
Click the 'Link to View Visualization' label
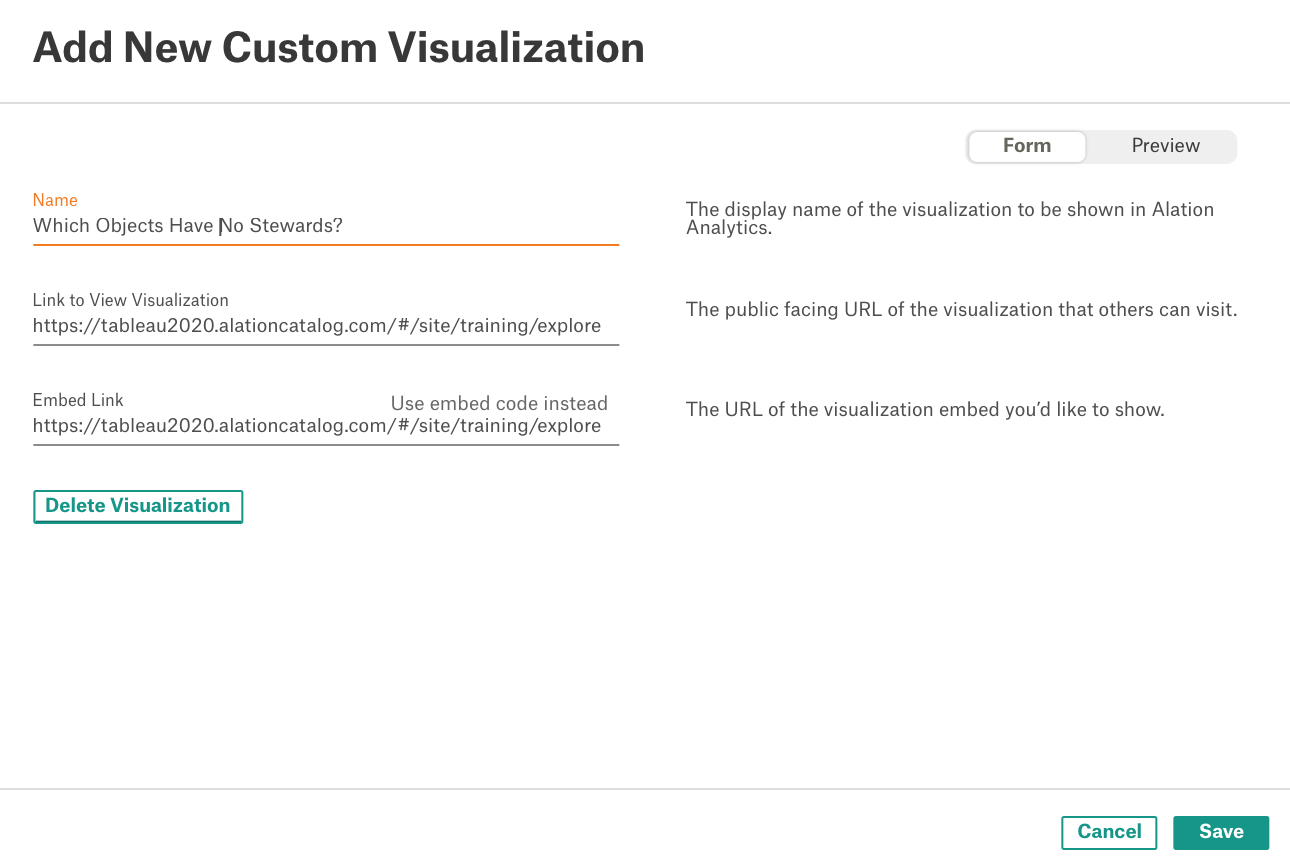131,300
